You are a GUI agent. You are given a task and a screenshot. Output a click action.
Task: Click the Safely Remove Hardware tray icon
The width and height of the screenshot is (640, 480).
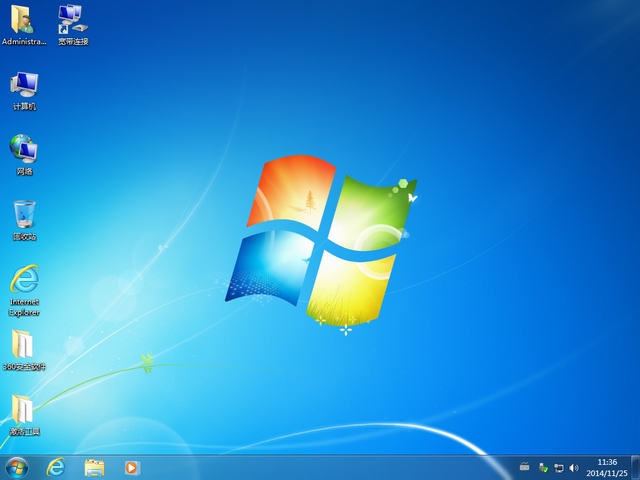pyautogui.click(x=542, y=467)
